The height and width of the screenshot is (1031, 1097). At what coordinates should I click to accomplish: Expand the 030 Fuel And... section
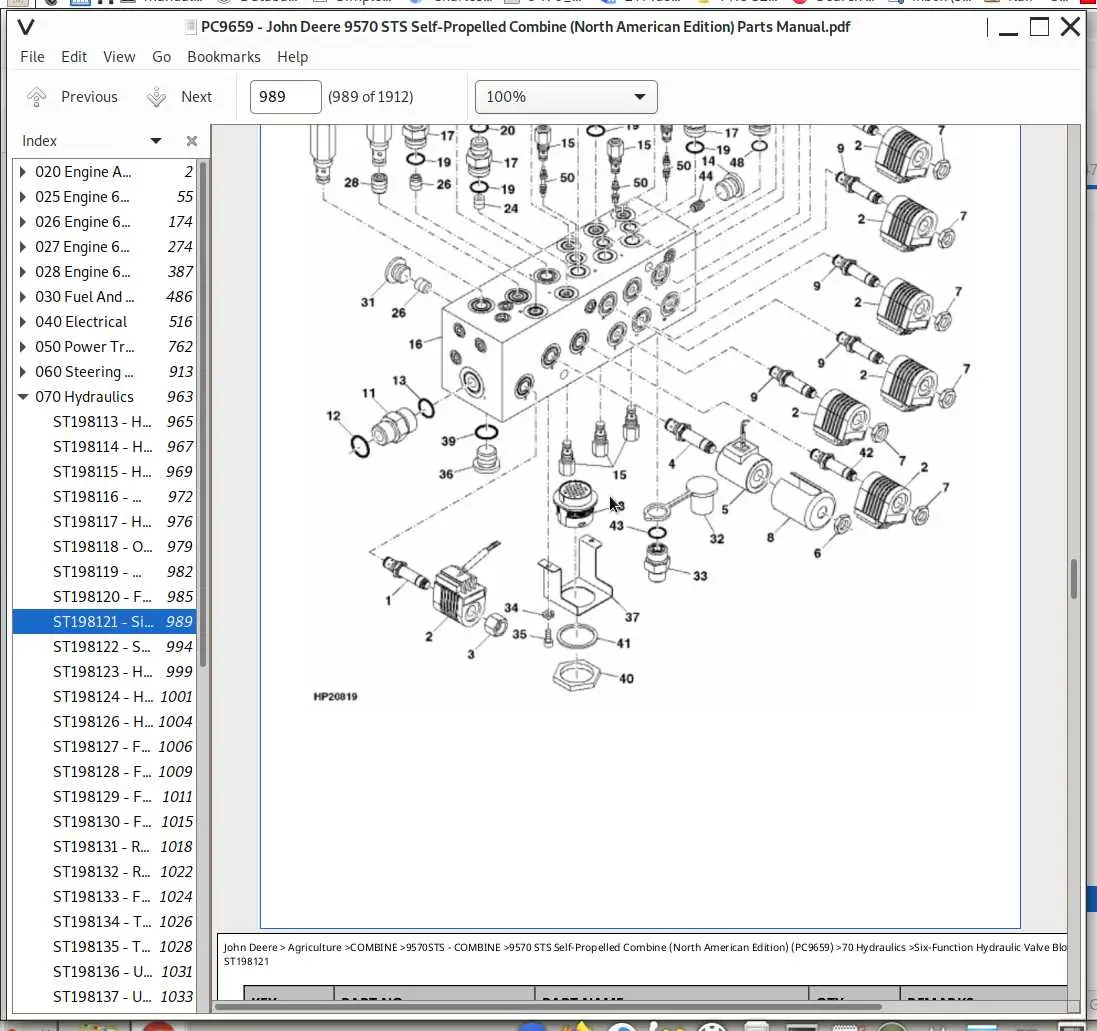coord(22,297)
